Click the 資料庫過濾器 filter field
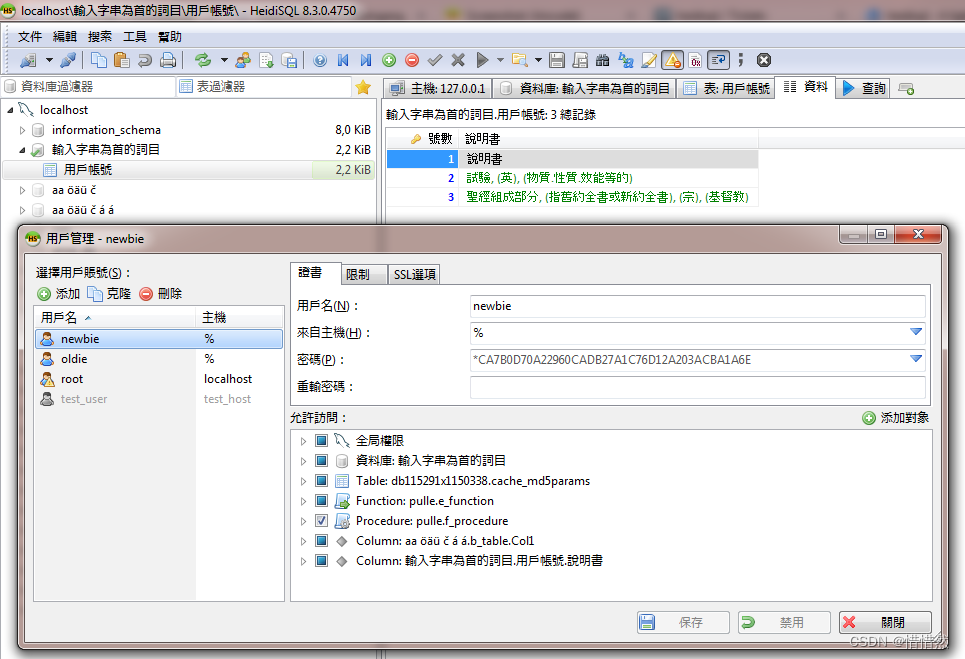 (89, 87)
